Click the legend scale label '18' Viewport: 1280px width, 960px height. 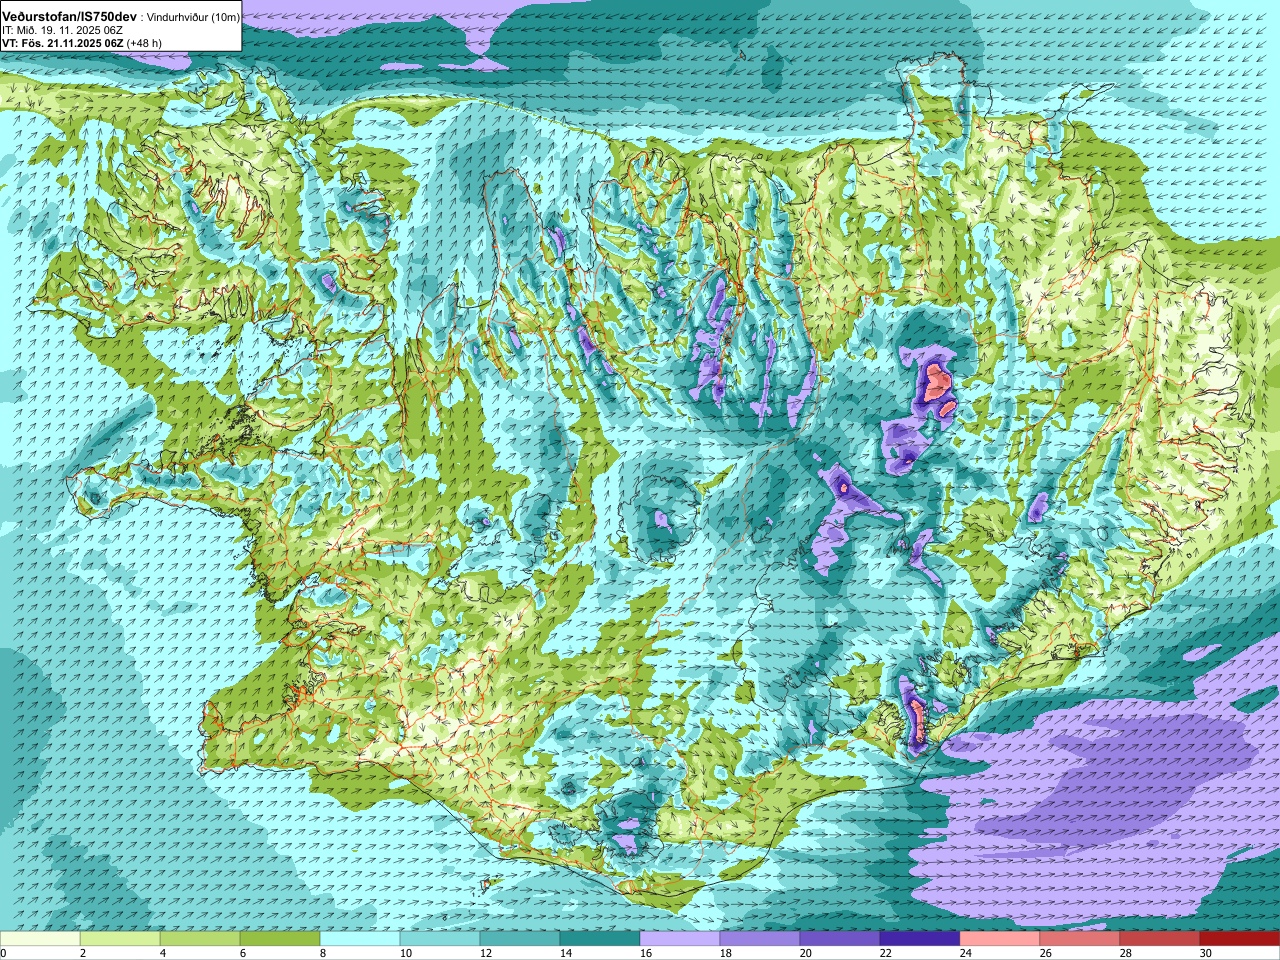click(725, 953)
